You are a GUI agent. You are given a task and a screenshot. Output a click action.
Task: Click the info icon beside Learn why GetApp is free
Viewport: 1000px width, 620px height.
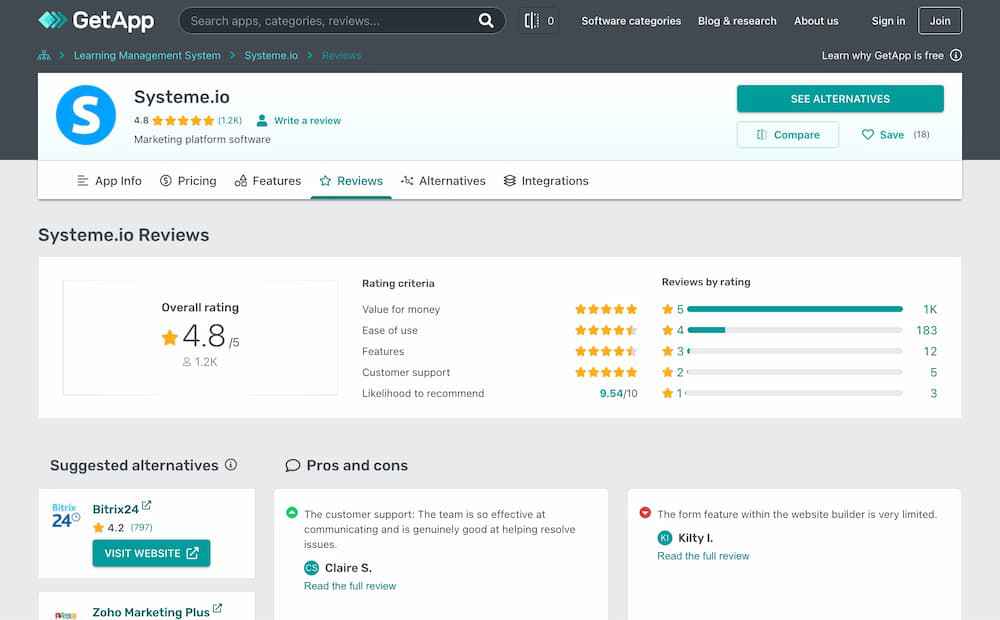click(956, 56)
